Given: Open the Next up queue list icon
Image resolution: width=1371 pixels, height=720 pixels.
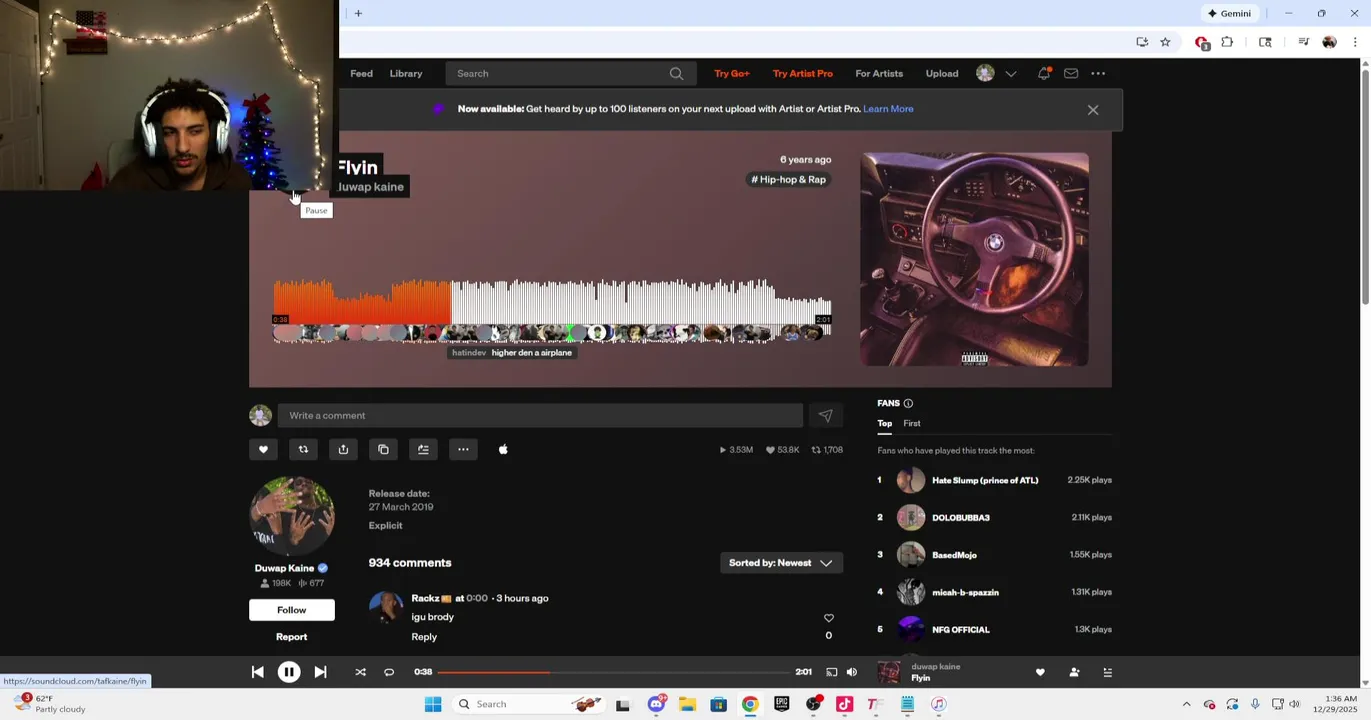Looking at the screenshot, I should coord(1107,673).
